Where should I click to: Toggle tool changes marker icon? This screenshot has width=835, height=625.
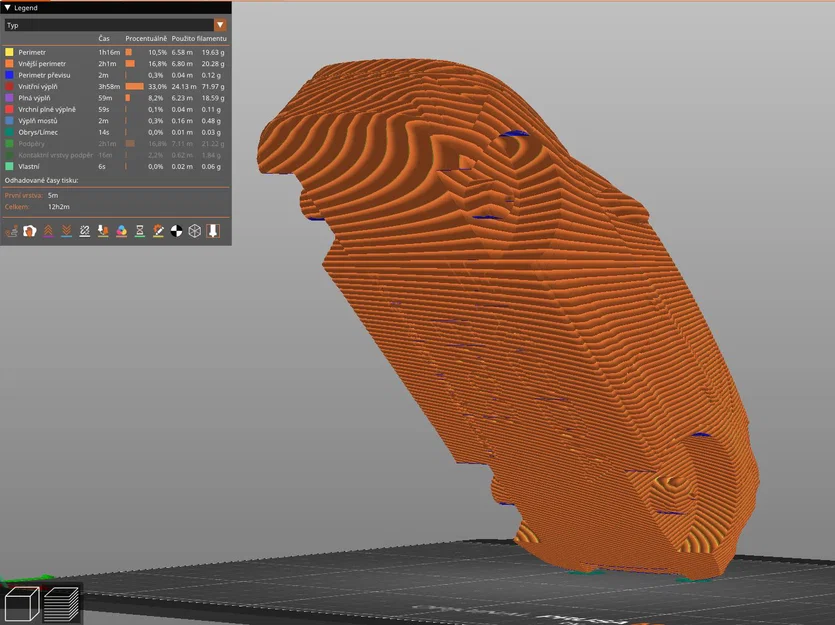pyautogui.click(x=103, y=230)
